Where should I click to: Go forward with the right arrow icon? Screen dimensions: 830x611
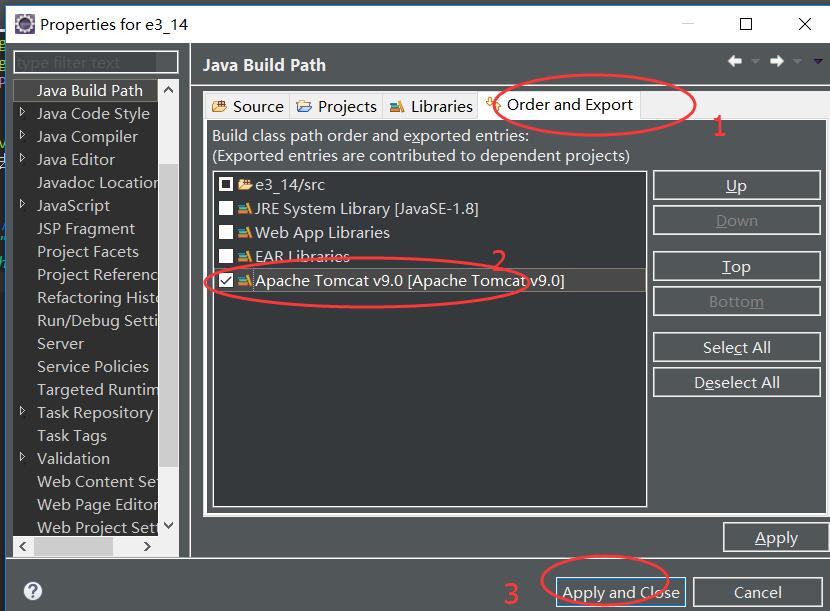pos(777,61)
